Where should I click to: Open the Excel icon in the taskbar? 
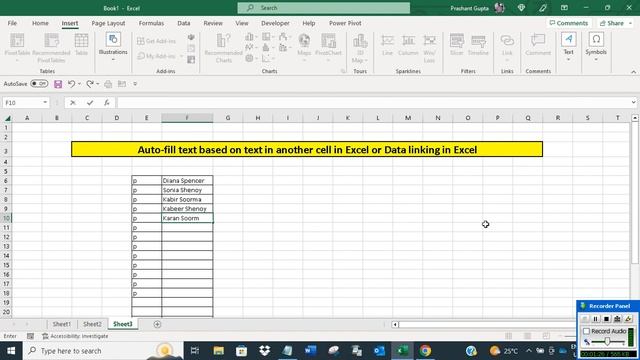(x=402, y=351)
